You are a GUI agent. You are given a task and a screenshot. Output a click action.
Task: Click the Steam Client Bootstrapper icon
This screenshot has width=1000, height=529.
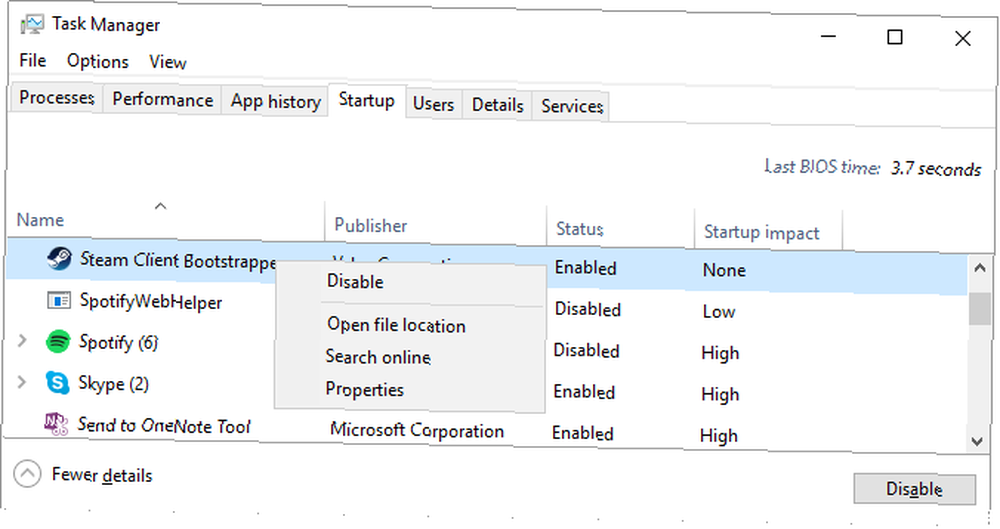[59, 258]
